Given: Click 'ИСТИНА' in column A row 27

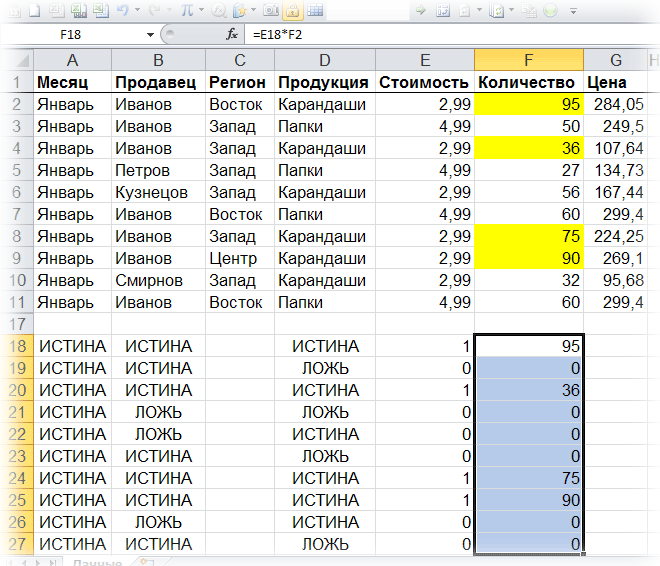Looking at the screenshot, I should tap(72, 544).
